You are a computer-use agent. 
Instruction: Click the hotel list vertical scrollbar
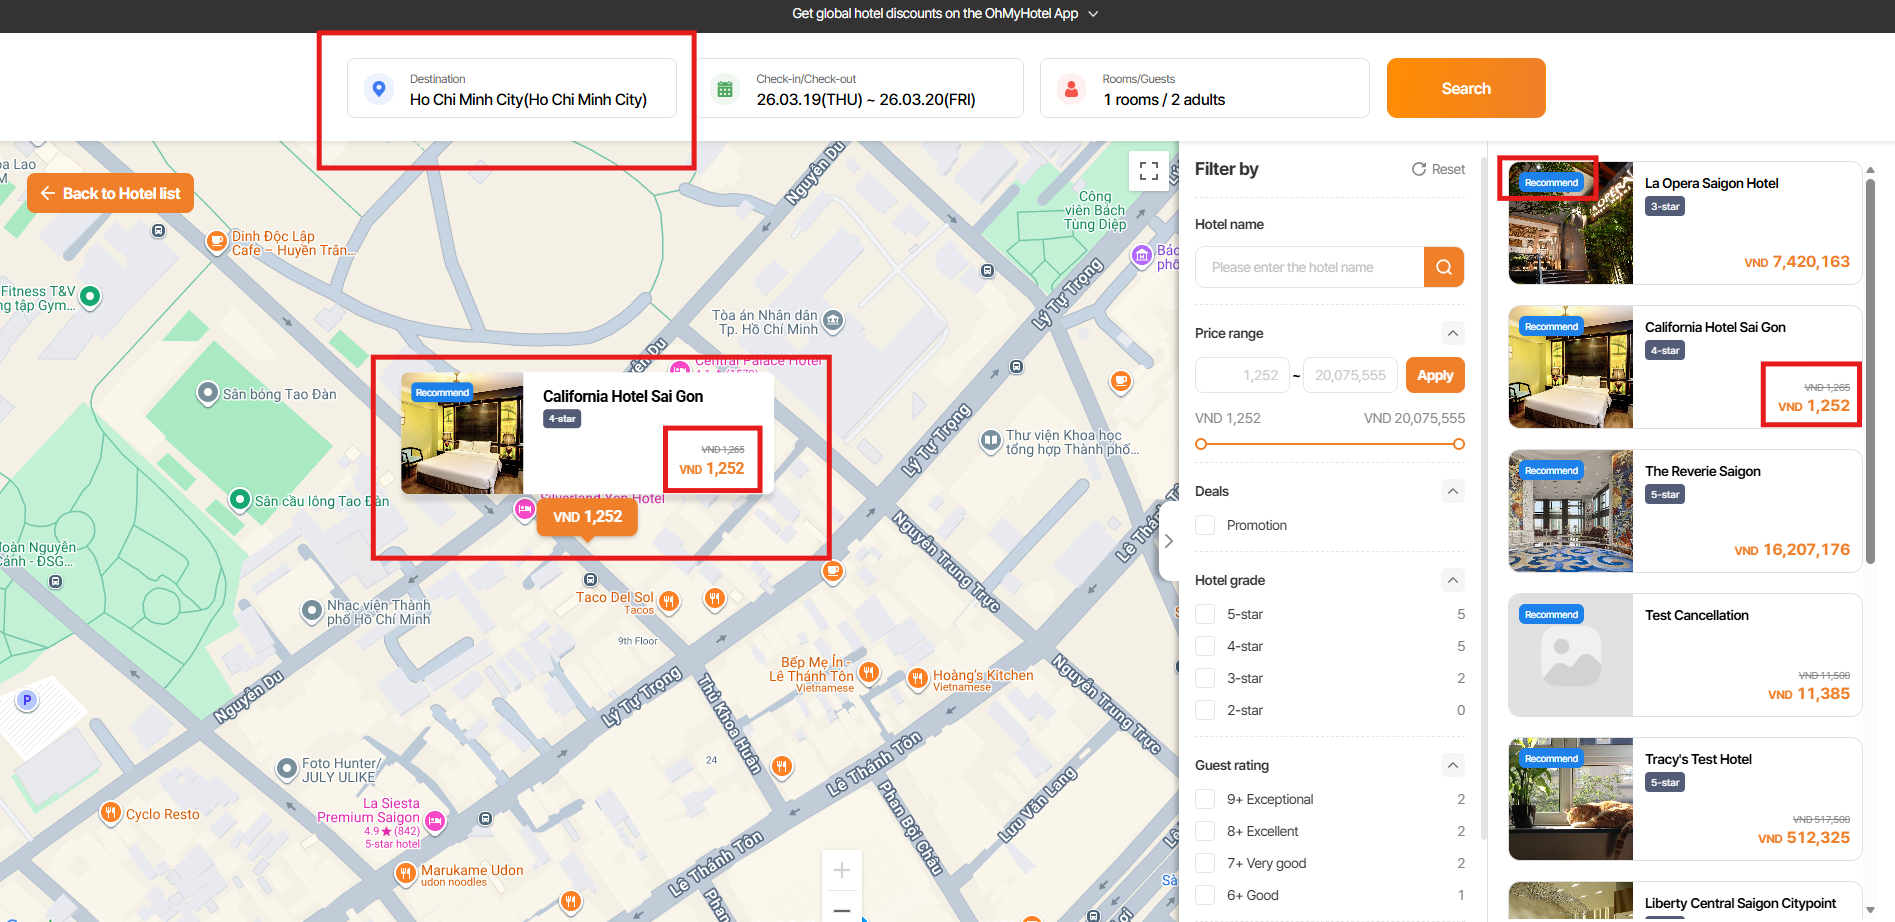tap(1870, 370)
